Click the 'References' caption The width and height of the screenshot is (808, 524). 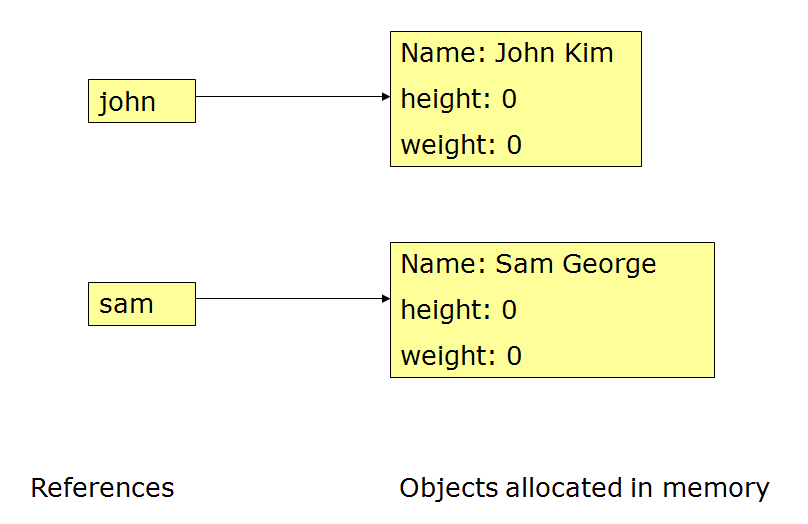pyautogui.click(x=102, y=488)
